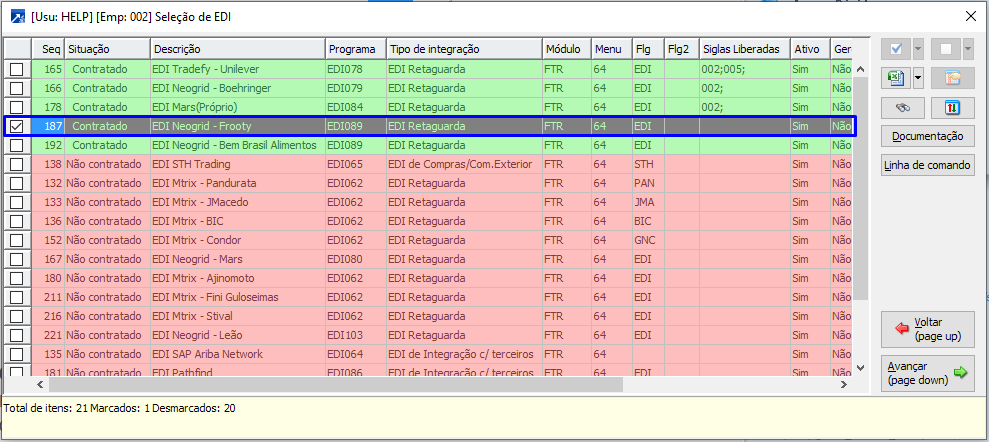Viewport: 989px width, 442px height.
Task: Sort by the Seq column header
Action: tap(48, 49)
